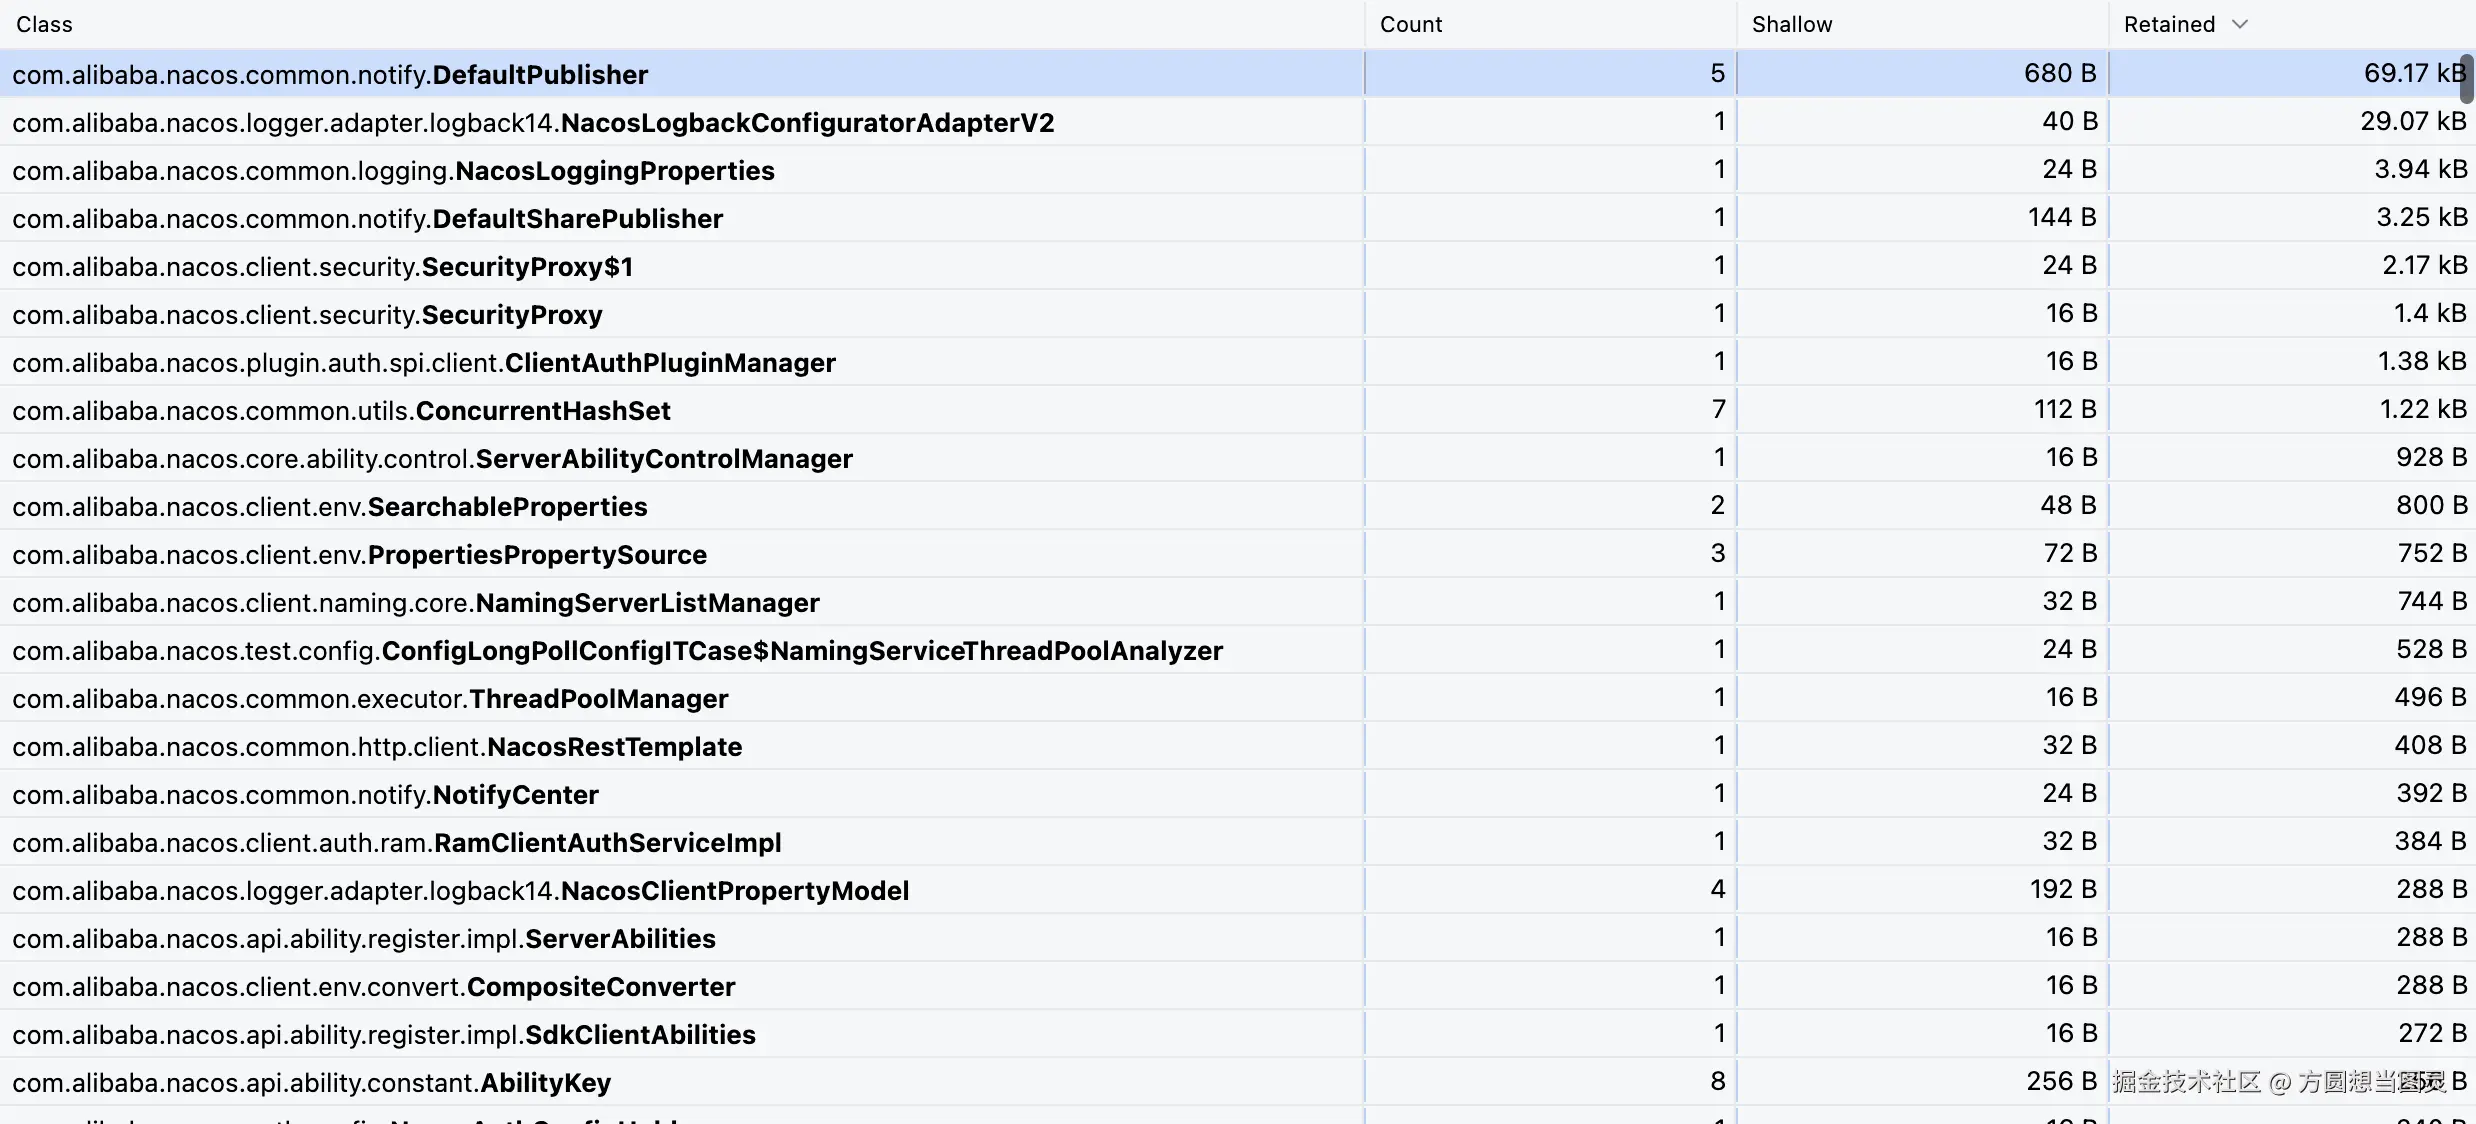Viewport: 2476px width, 1124px height.
Task: Select the CompositeConverter row
Action: [1238, 985]
